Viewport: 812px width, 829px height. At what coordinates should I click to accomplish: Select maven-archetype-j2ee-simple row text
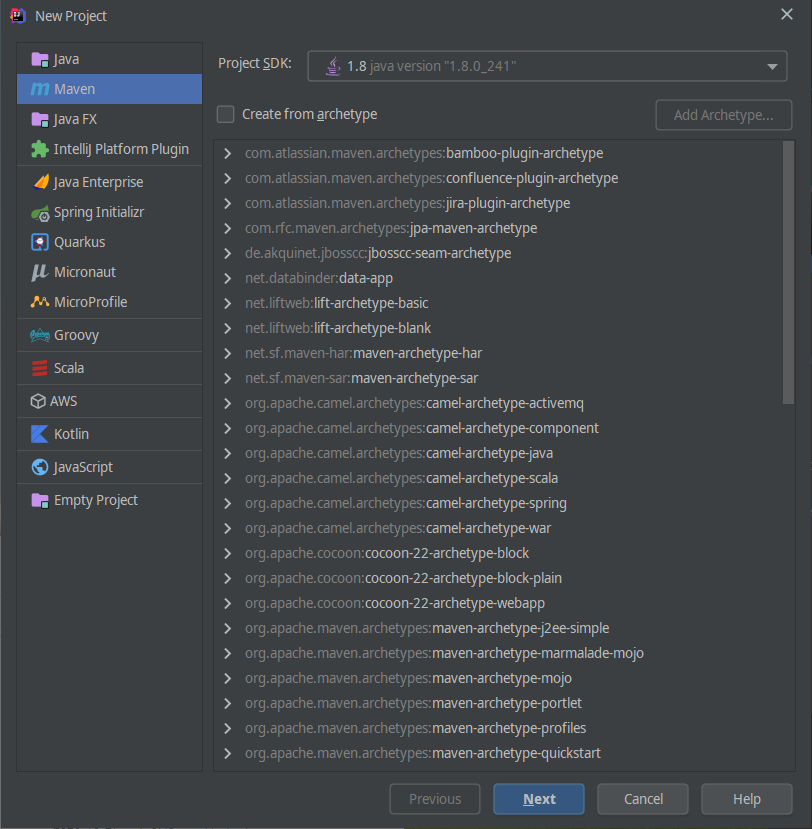427,628
